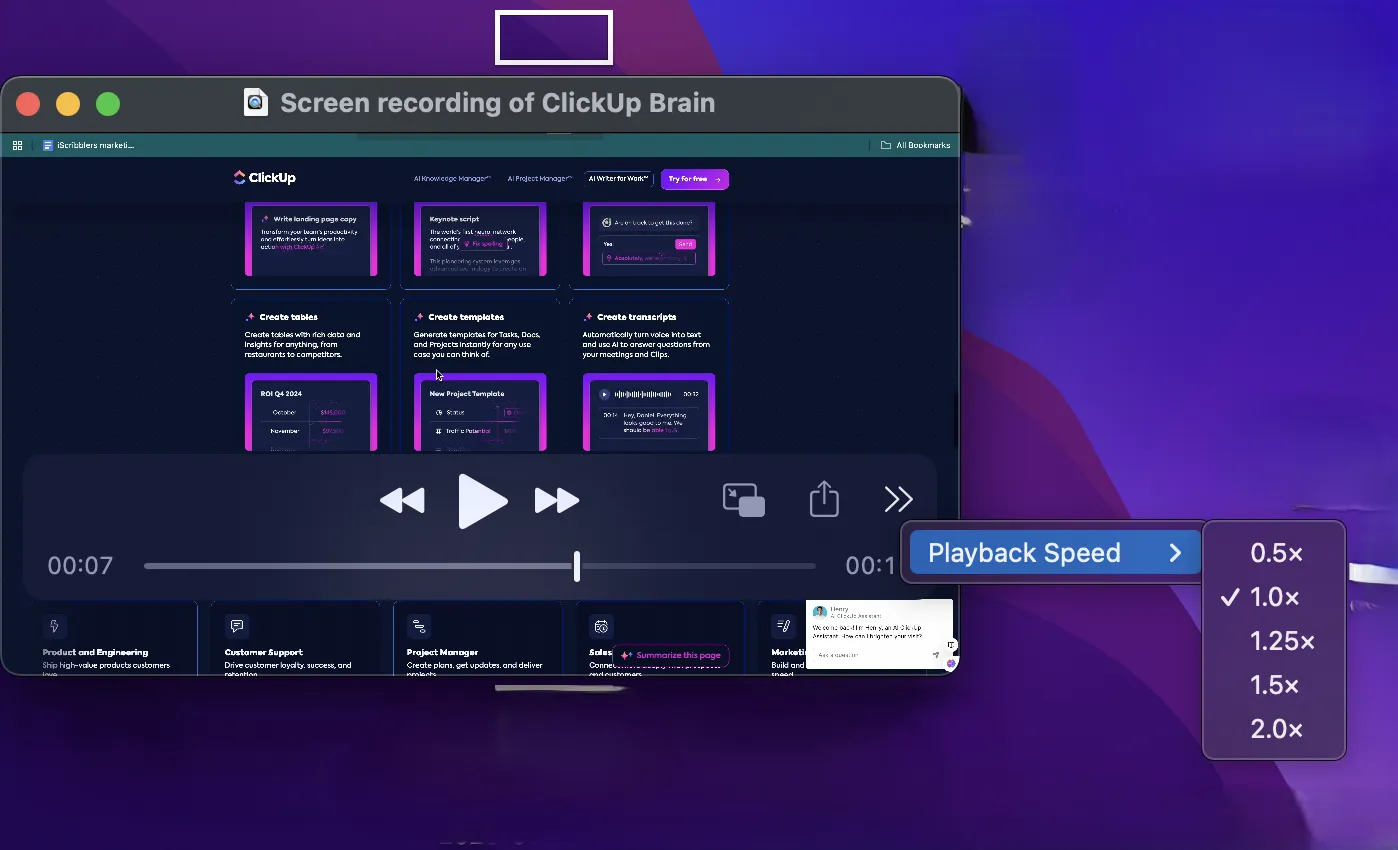Screen dimensions: 1398x850
Task: Click the sparkle icon beside Create transcripts
Action: [588, 317]
